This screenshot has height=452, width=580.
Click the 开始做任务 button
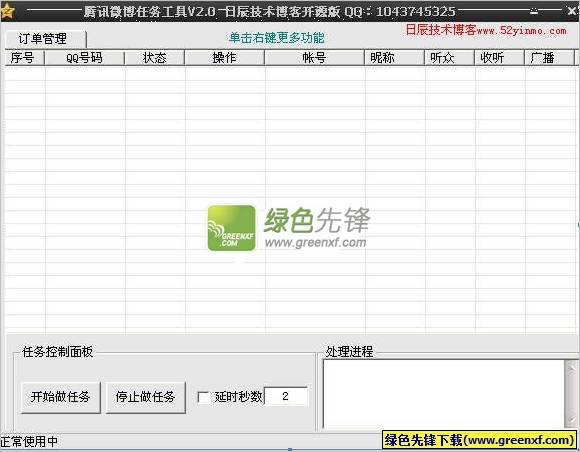[61, 397]
